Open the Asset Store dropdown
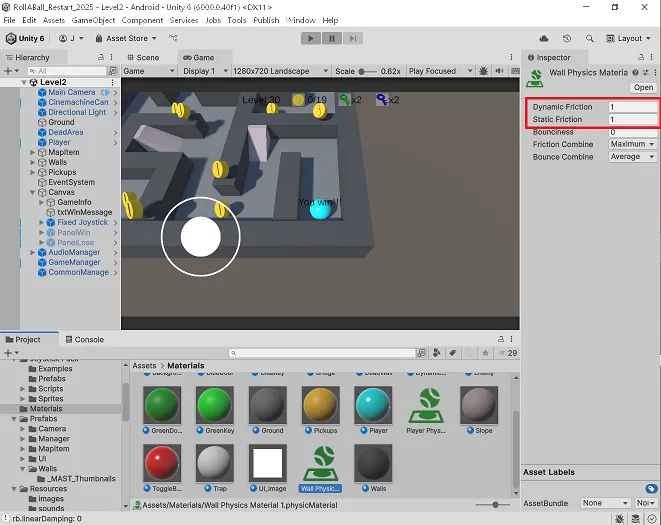This screenshot has width=661, height=525. tap(126, 39)
